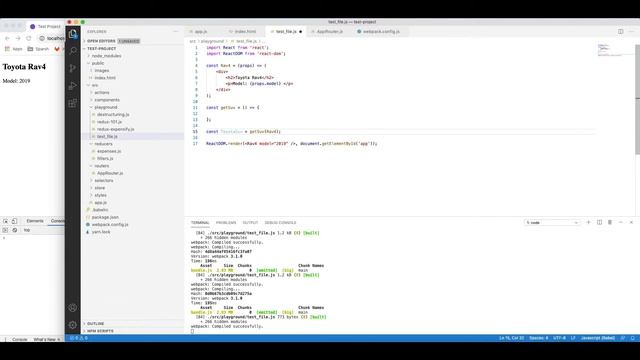Switch to the AppRouter.js editor tab

pyautogui.click(x=329, y=31)
